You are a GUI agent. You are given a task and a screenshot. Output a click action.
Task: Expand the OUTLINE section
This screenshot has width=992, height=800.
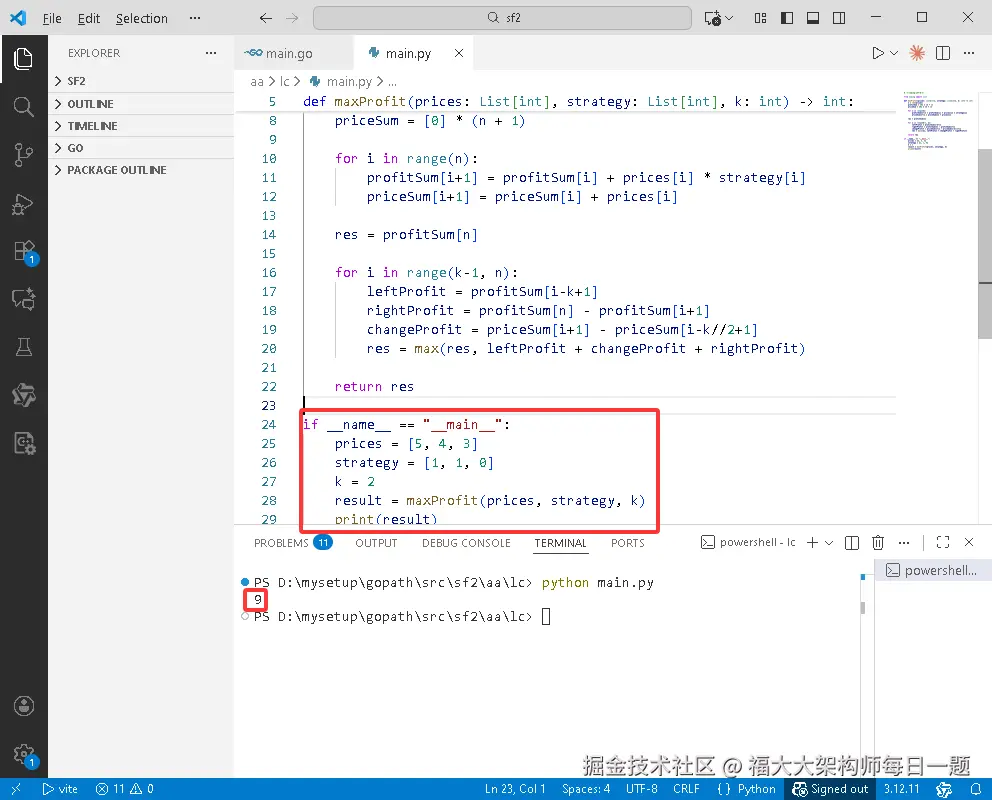(141, 104)
